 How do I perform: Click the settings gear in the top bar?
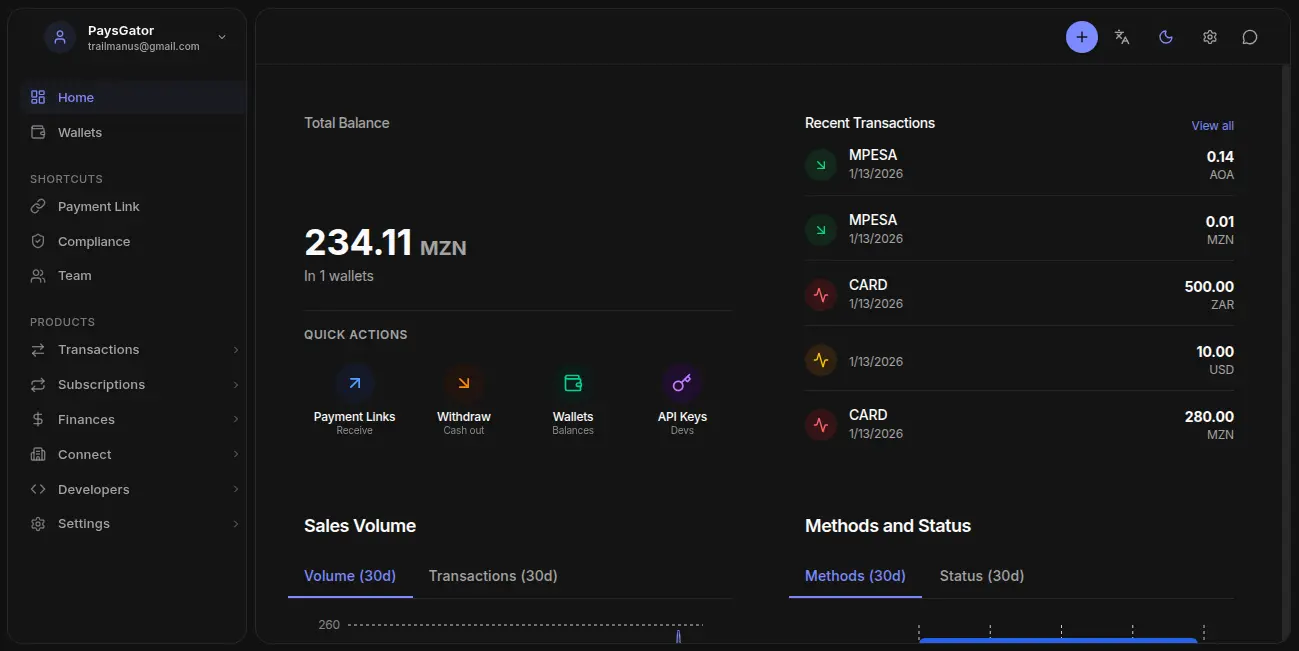[x=1209, y=36]
